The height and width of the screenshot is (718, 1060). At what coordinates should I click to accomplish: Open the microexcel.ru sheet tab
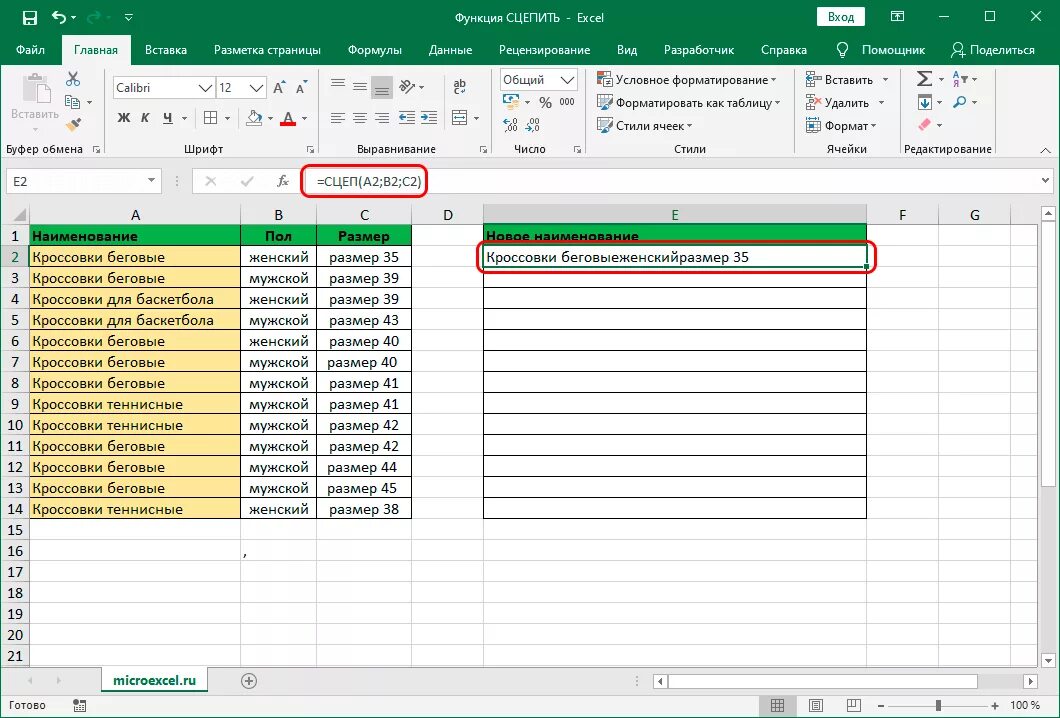click(x=154, y=680)
